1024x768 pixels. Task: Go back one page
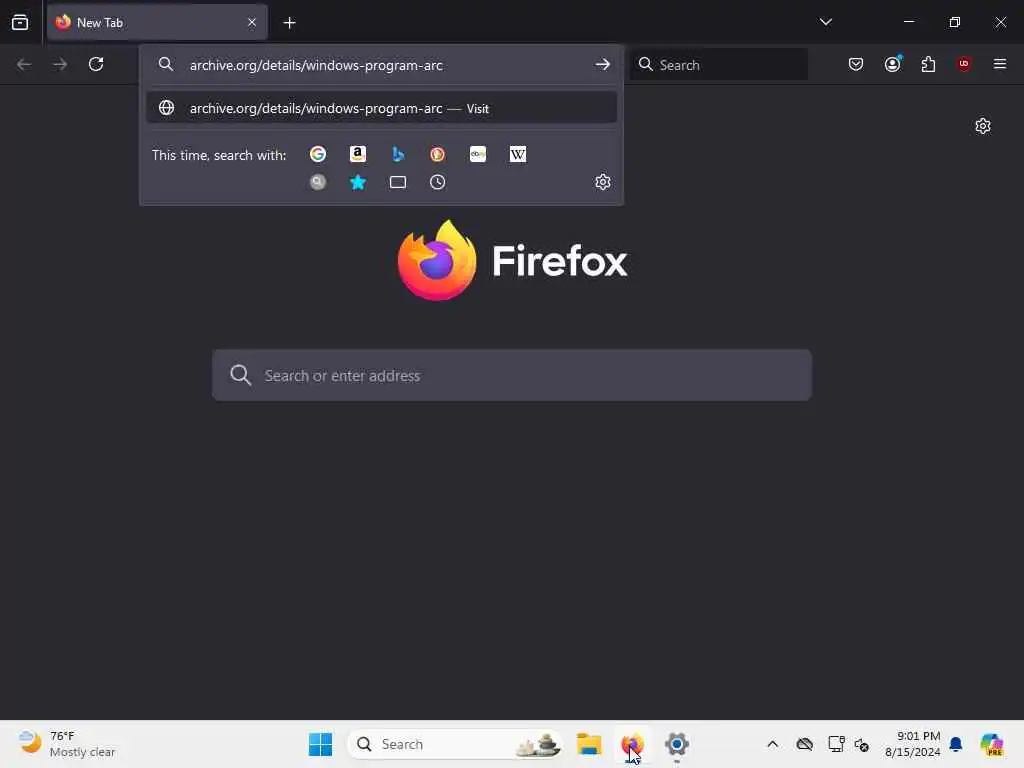coord(24,64)
